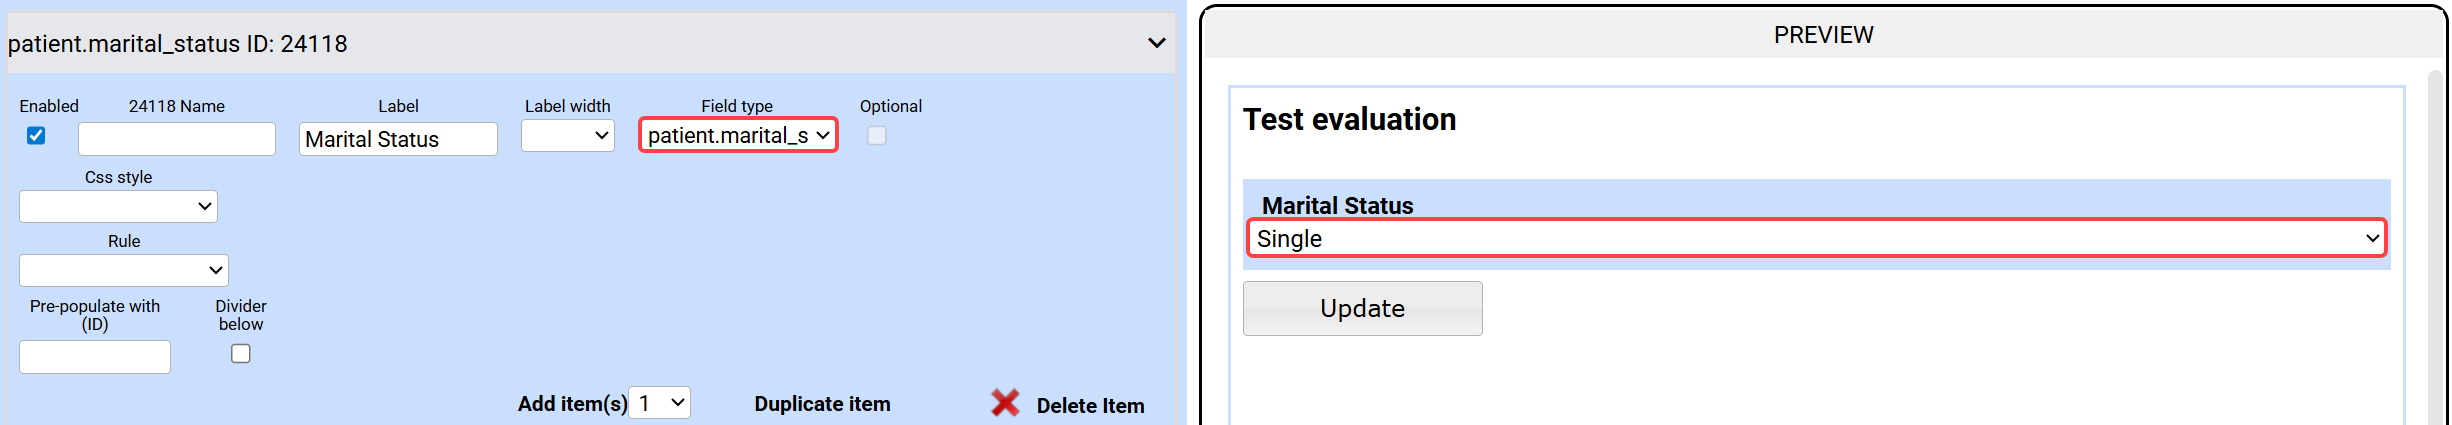Click the red X delete icon

1005,403
